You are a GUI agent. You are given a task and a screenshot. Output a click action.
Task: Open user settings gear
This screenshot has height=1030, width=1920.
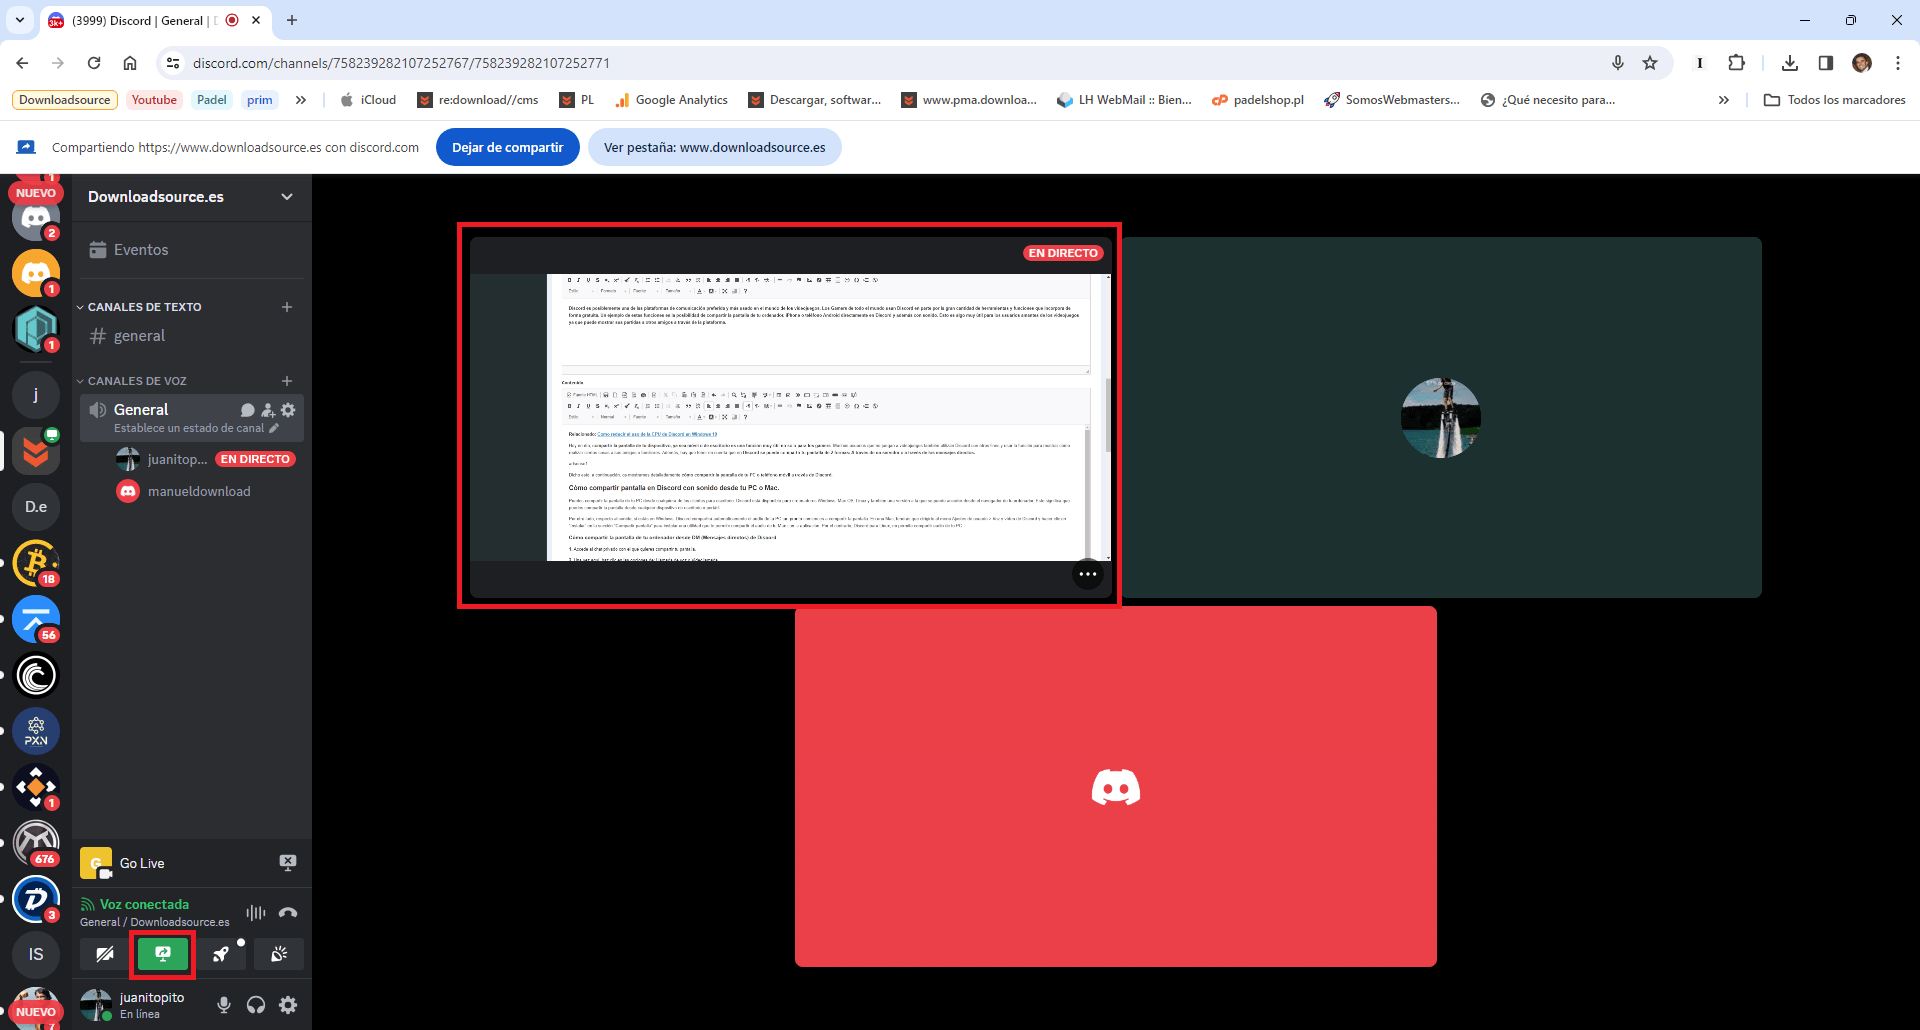point(288,1005)
